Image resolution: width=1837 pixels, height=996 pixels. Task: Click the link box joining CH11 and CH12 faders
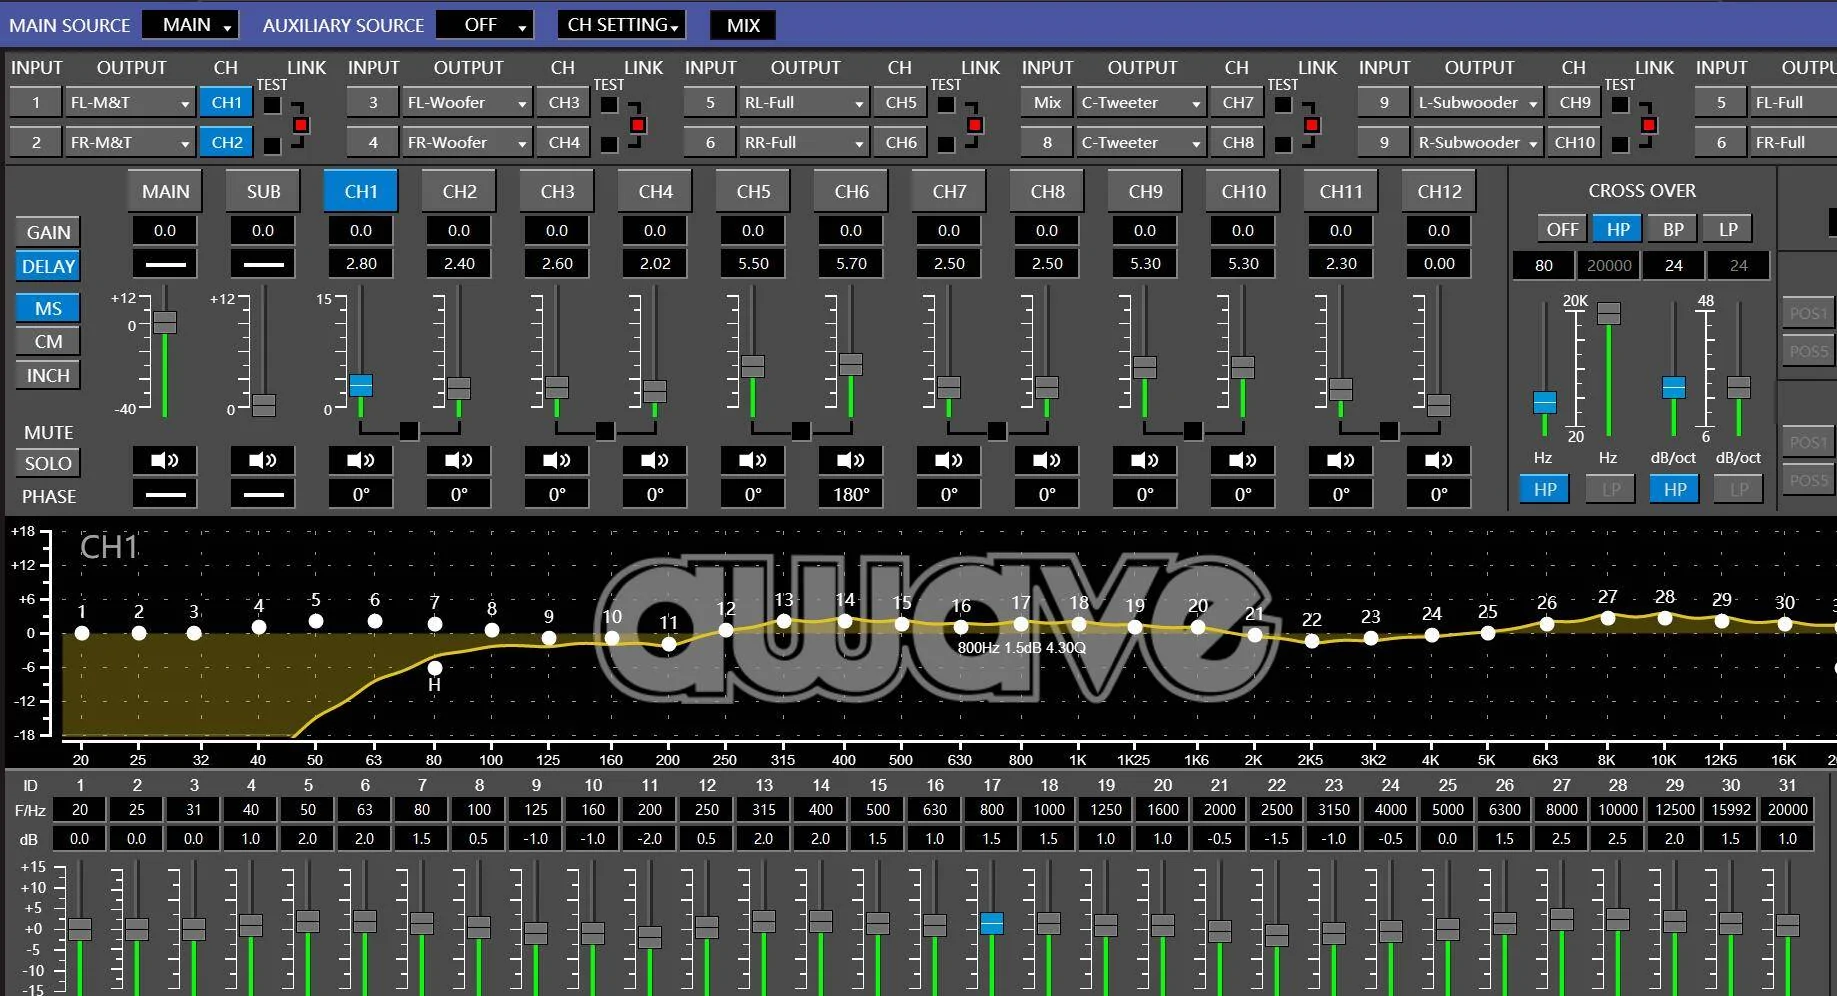tap(1389, 431)
